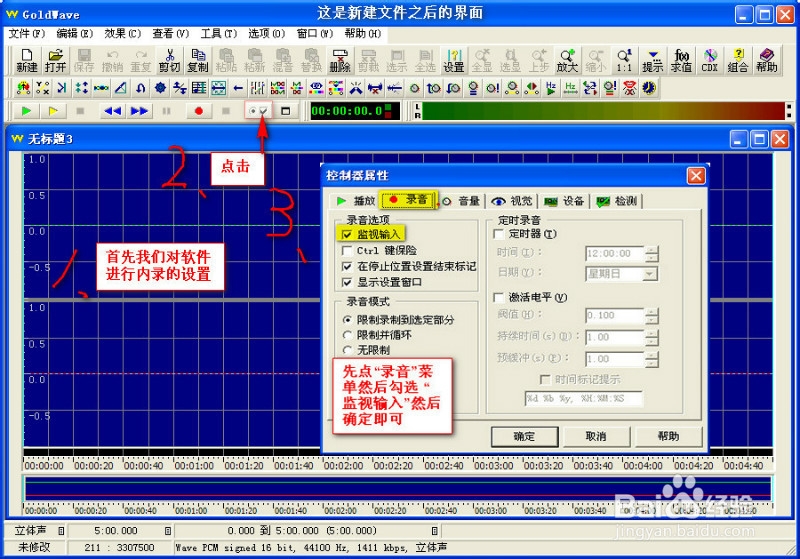Enable the 定时器 timer checkbox
800x559 pixels.
click(x=498, y=234)
